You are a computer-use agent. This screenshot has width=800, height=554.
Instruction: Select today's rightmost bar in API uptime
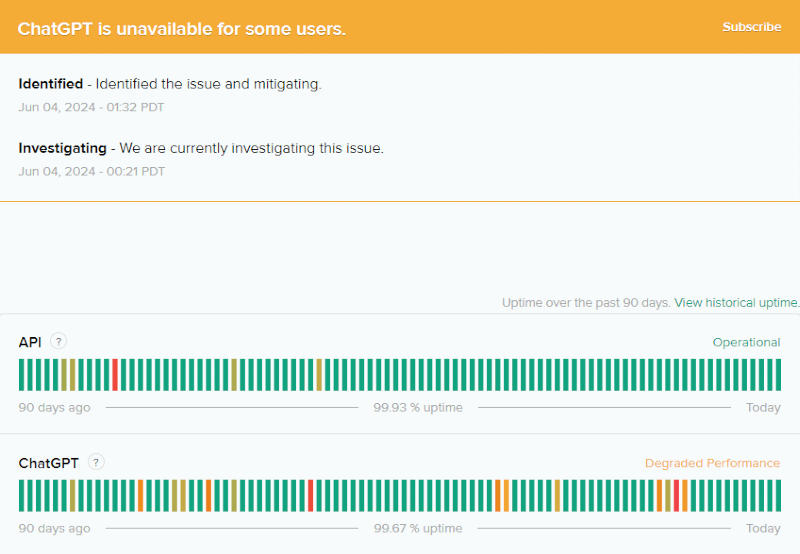click(x=777, y=375)
